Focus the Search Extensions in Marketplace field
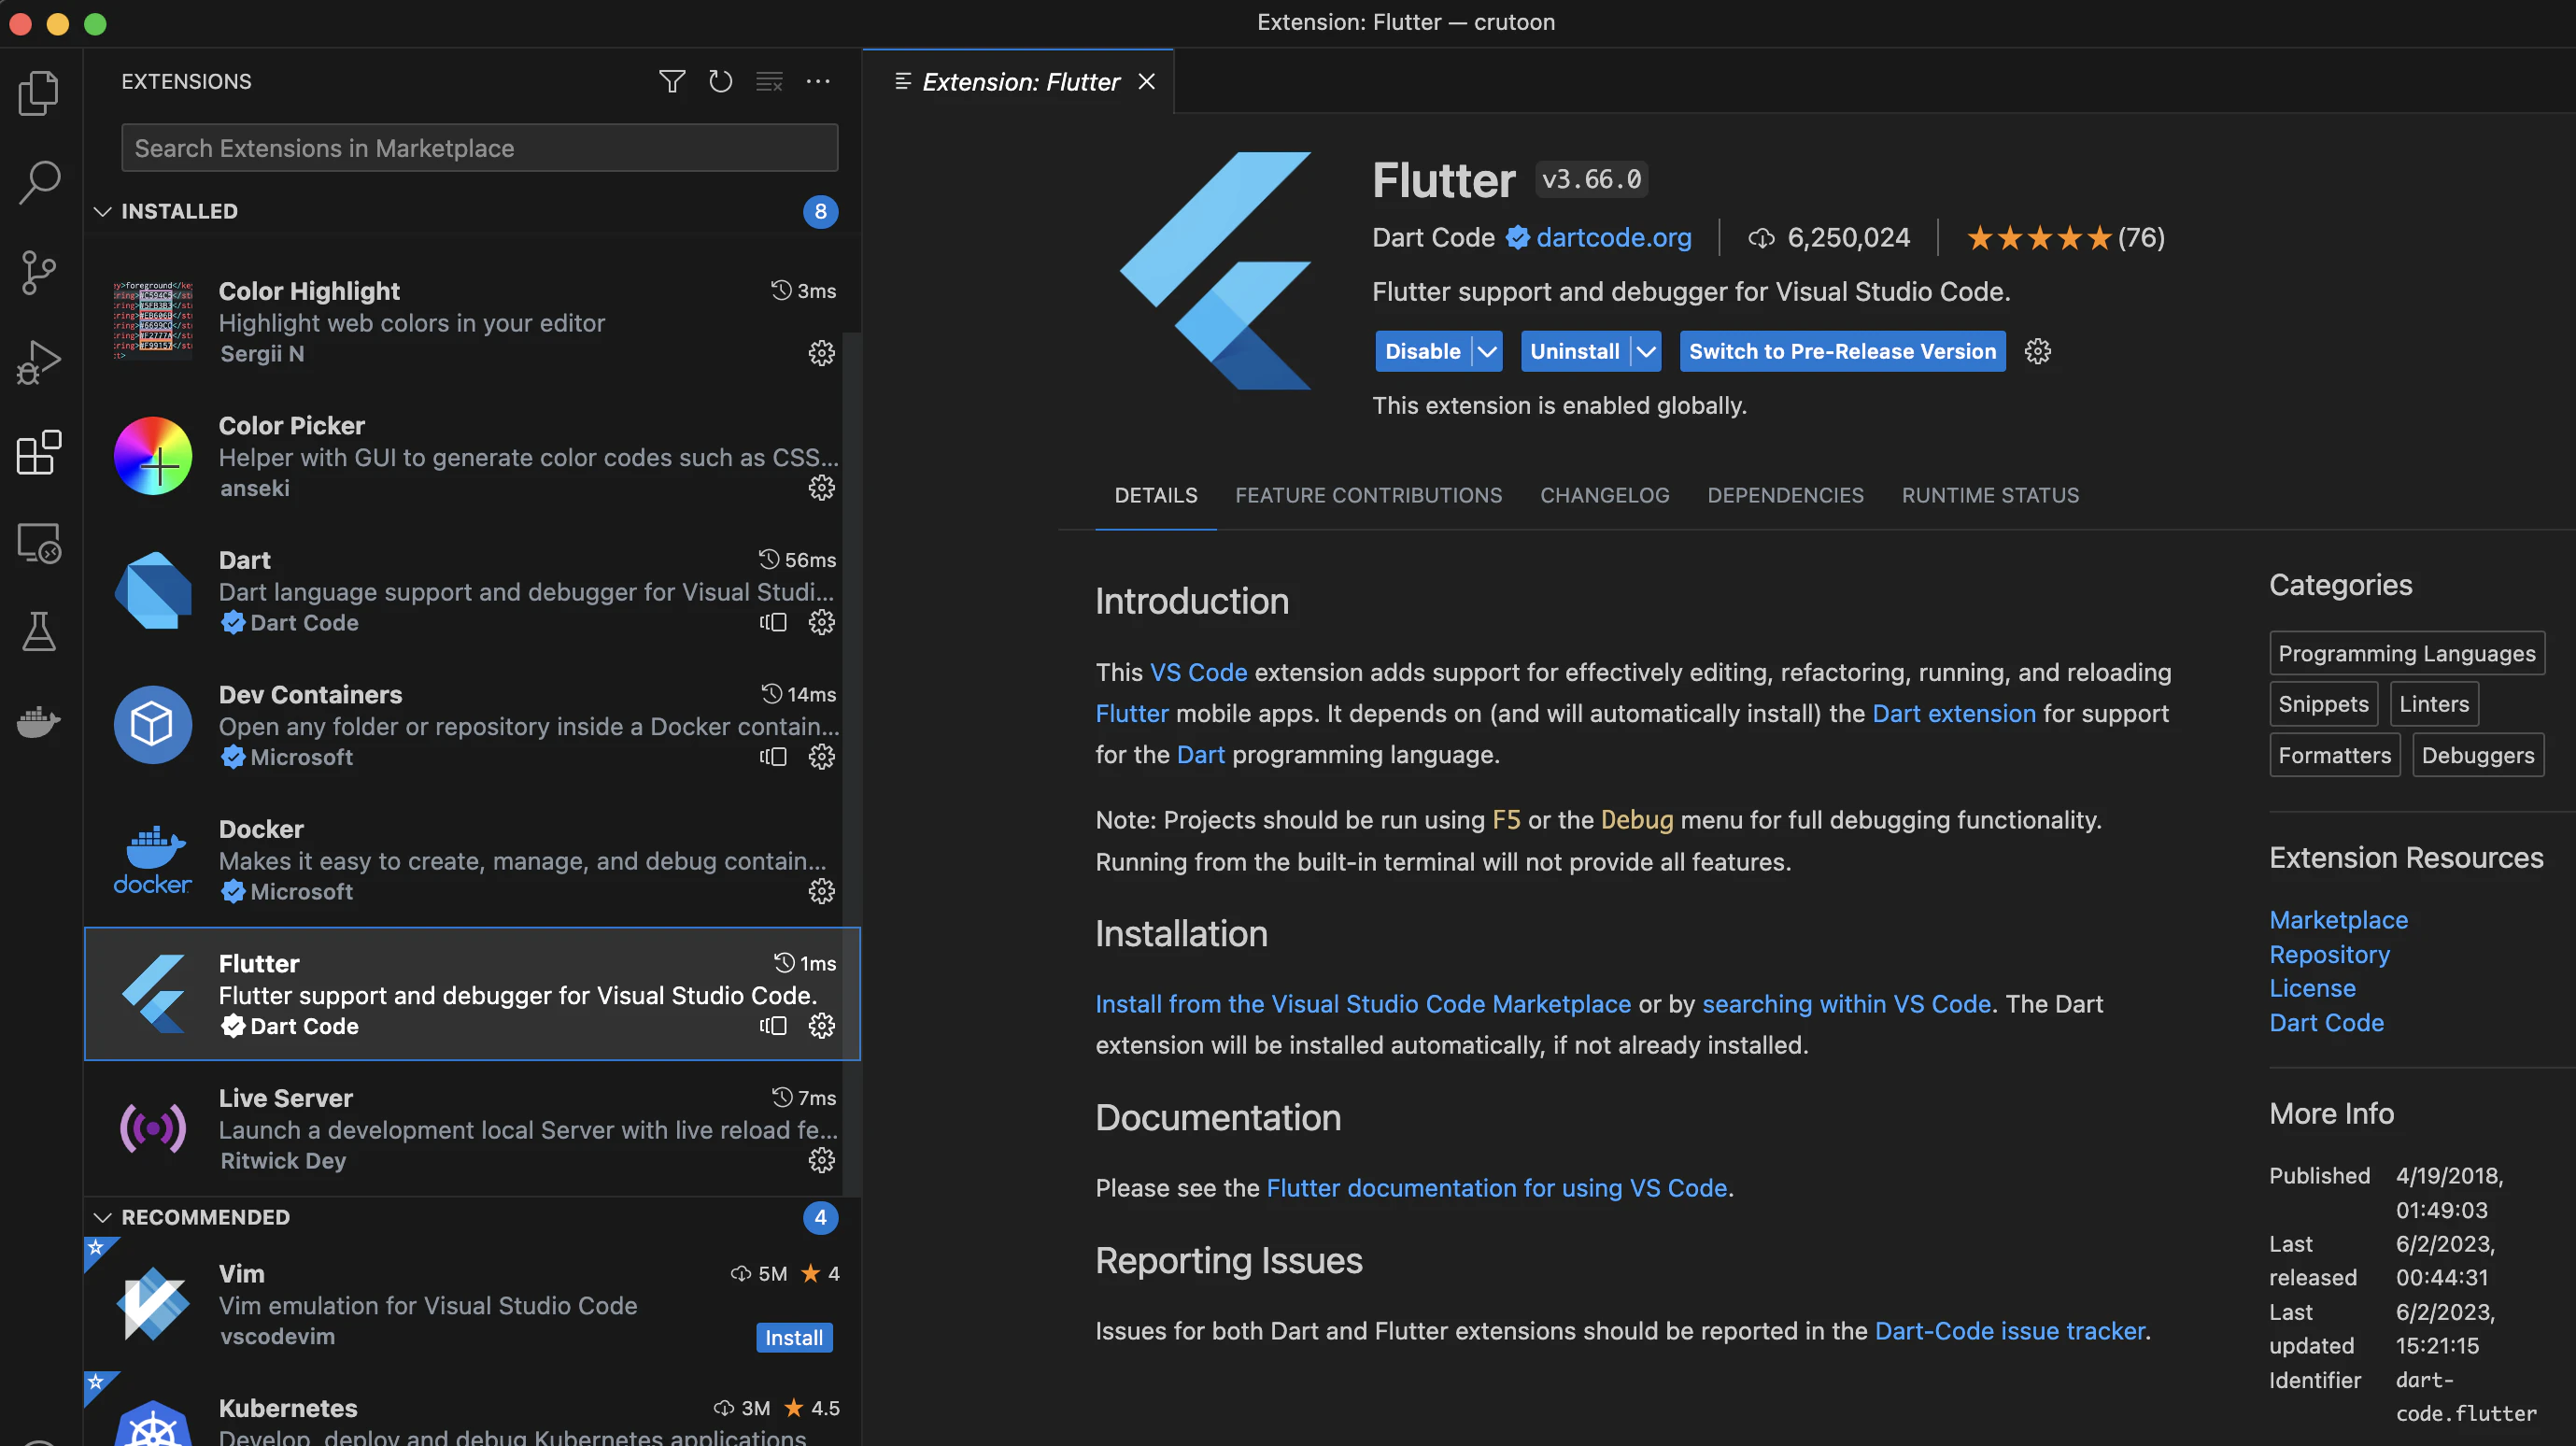Viewport: 2576px width, 1446px height. [x=479, y=148]
